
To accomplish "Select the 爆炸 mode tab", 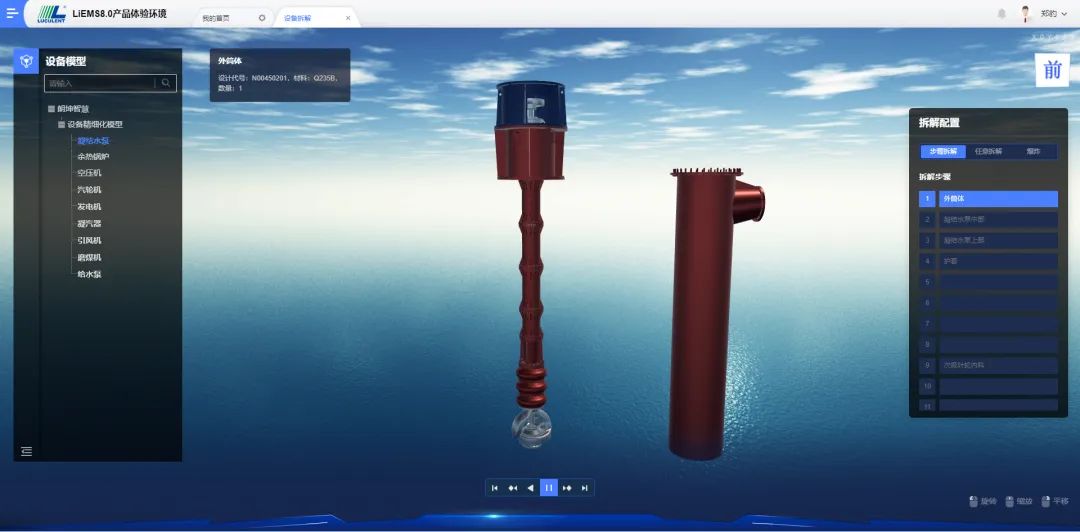I will coord(1033,152).
